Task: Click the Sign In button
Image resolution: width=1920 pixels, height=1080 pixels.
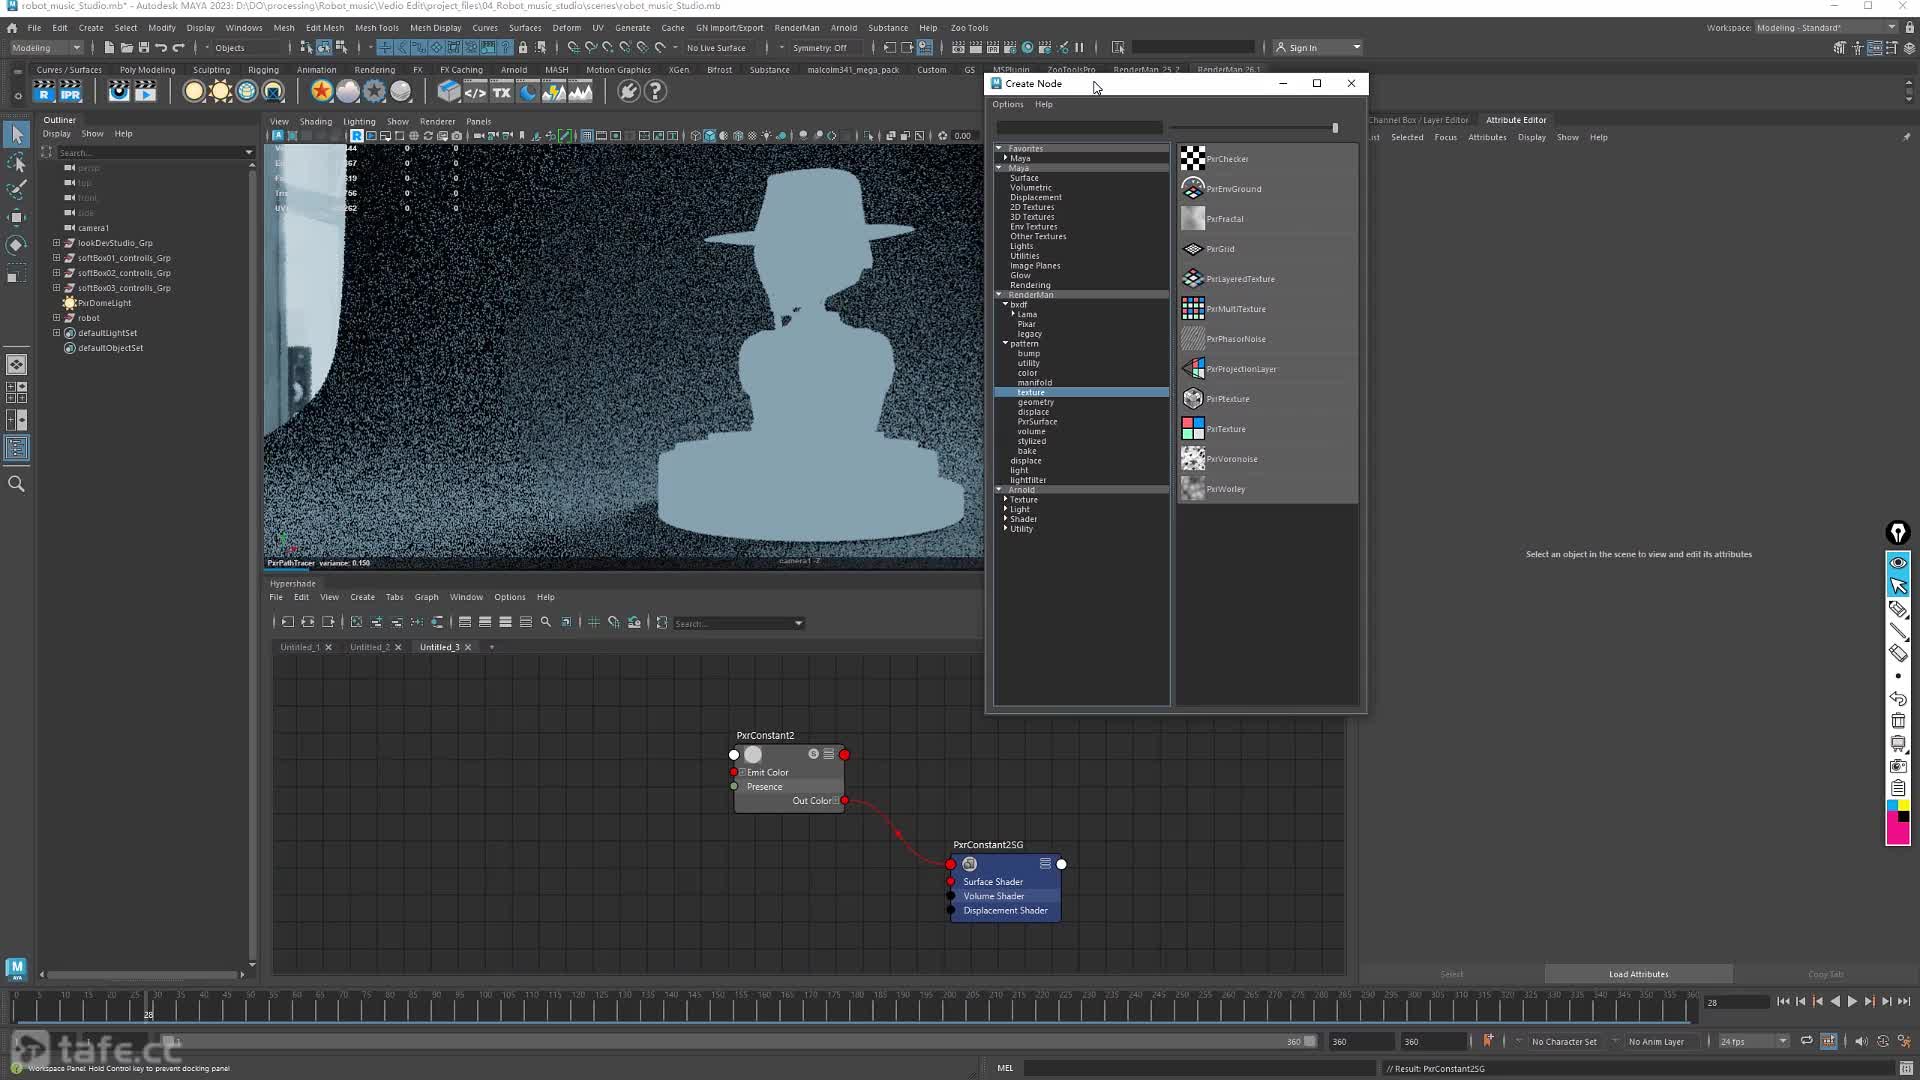Action: click(x=1302, y=48)
